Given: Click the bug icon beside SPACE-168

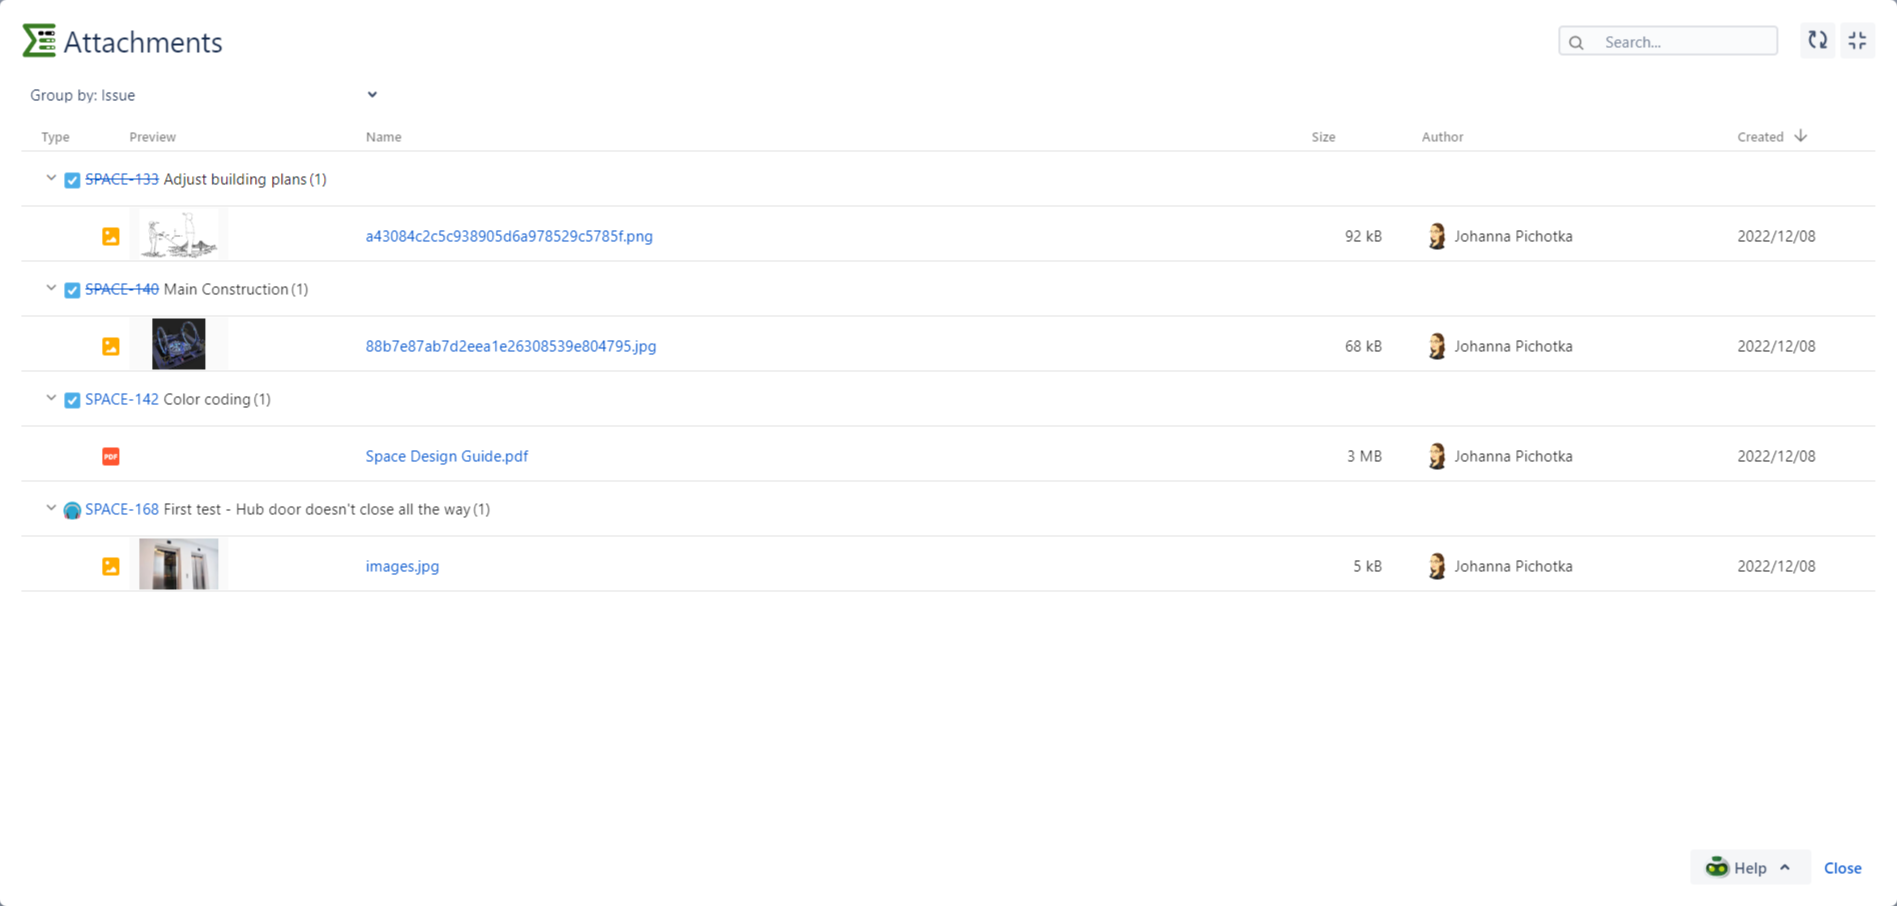Looking at the screenshot, I should (x=72, y=510).
